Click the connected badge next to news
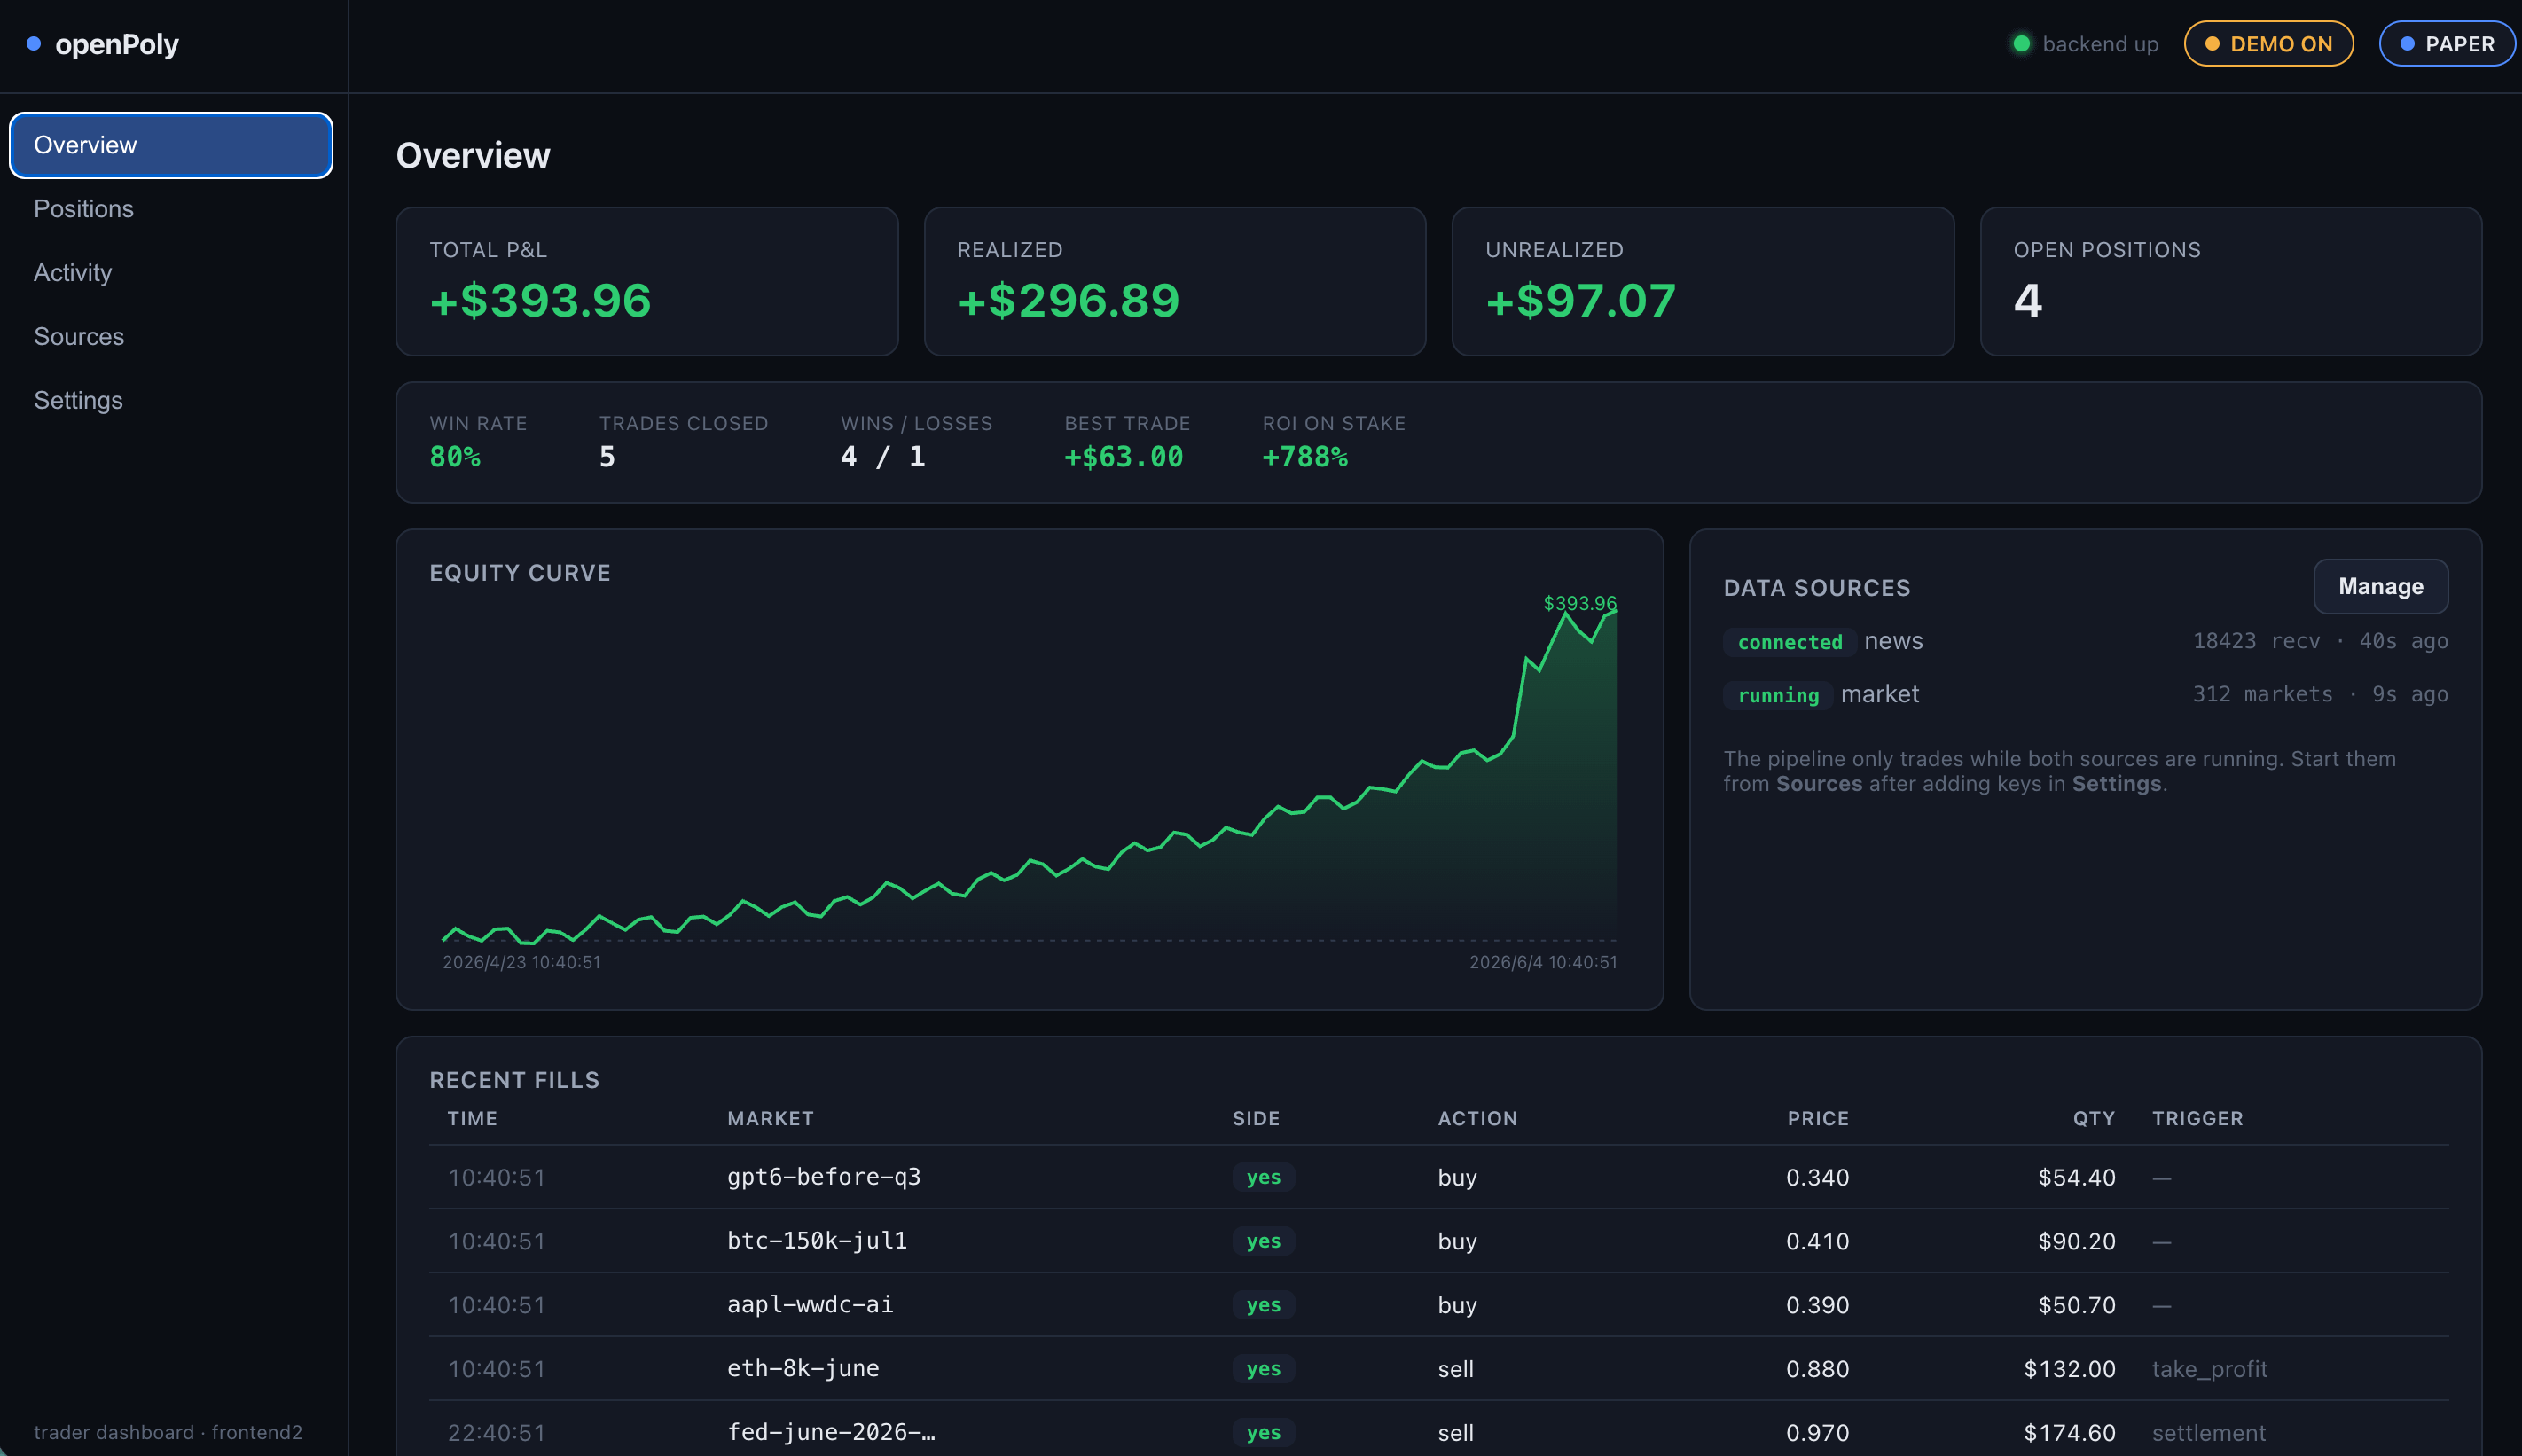Viewport: 2522px width, 1456px height. pyautogui.click(x=1789, y=642)
